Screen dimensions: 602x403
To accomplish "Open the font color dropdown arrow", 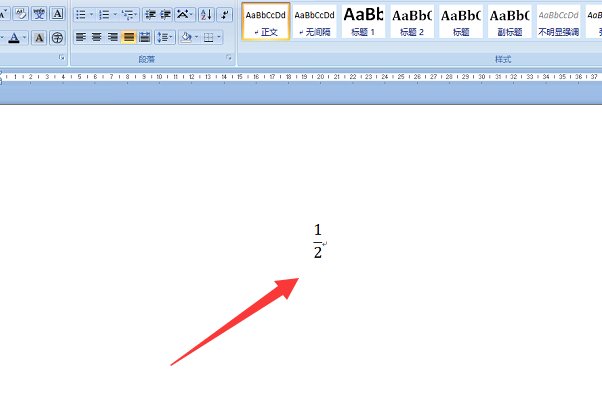I will [26, 38].
